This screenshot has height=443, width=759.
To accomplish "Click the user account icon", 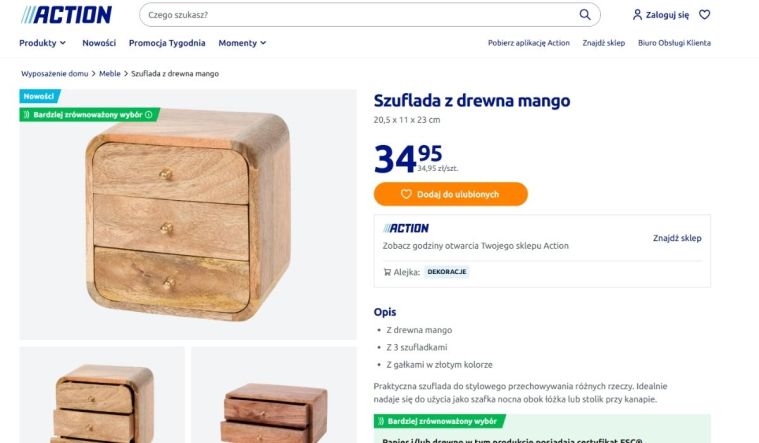I will (x=637, y=15).
